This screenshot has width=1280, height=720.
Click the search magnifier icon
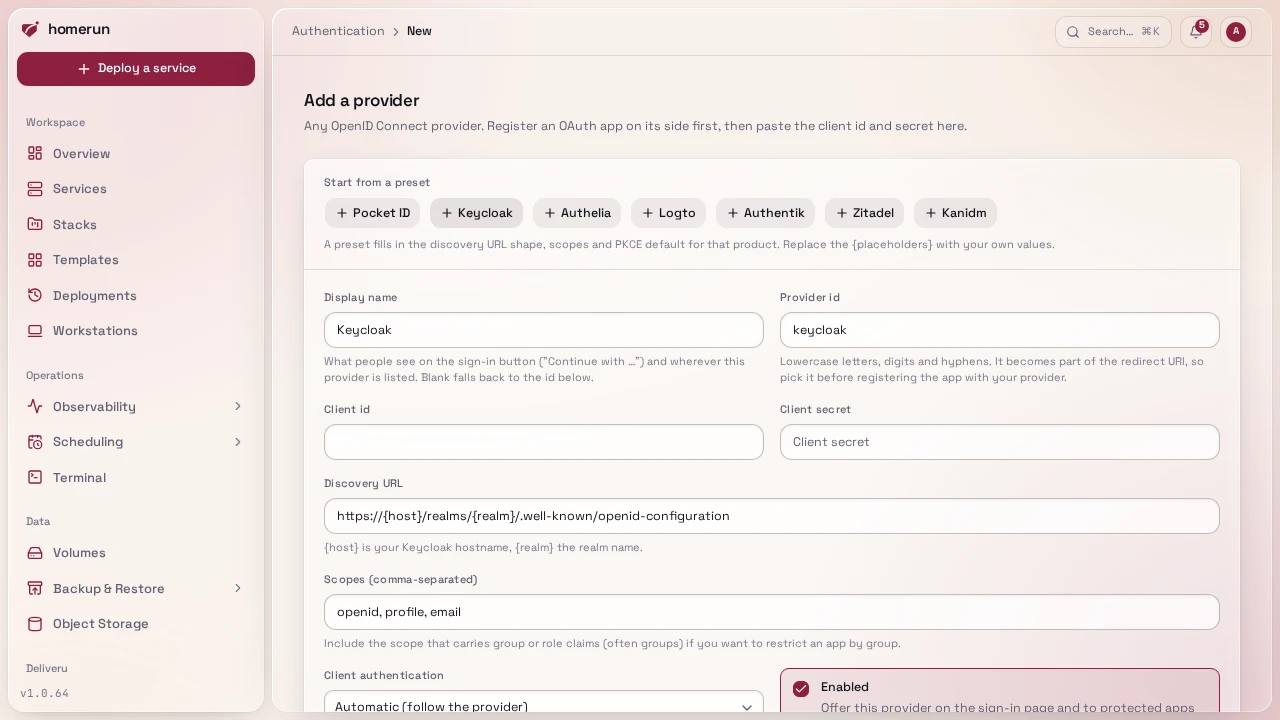point(1073,31)
